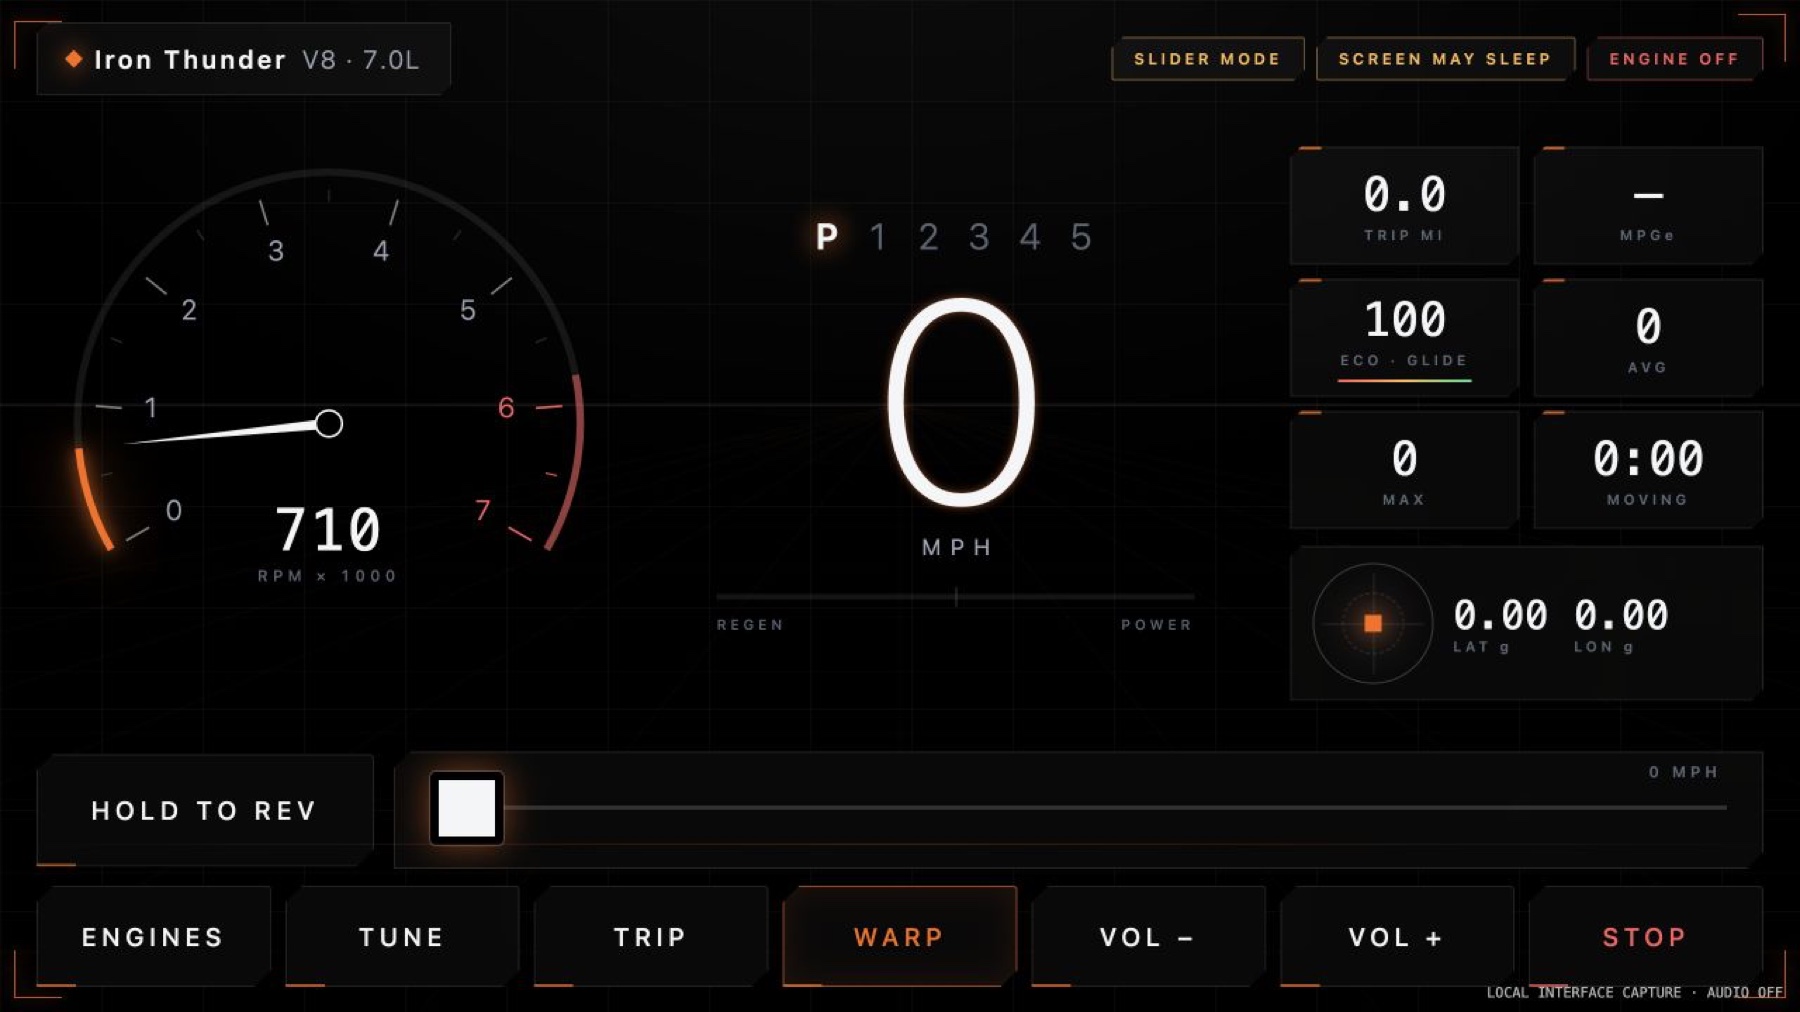Click the MAX speed card
The width and height of the screenshot is (1800, 1012).
[1404, 470]
